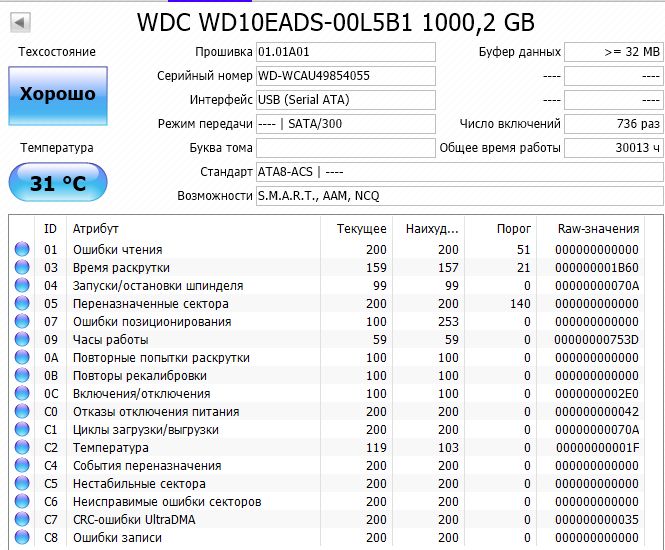The image size is (665, 550).
Task: Click the Число включений field 736 раз
Action: 614,124
